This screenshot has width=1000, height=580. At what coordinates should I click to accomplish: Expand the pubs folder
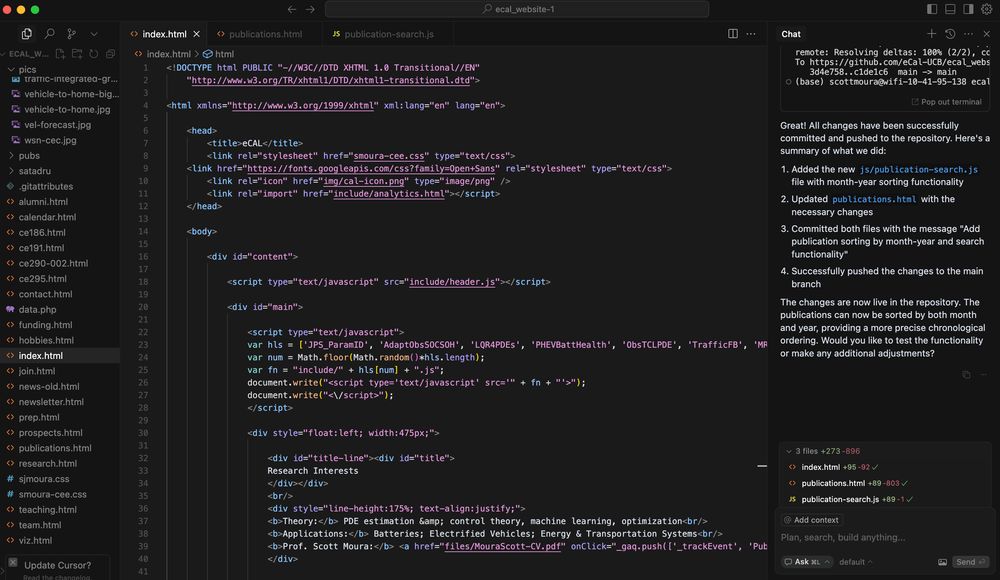click(29, 156)
